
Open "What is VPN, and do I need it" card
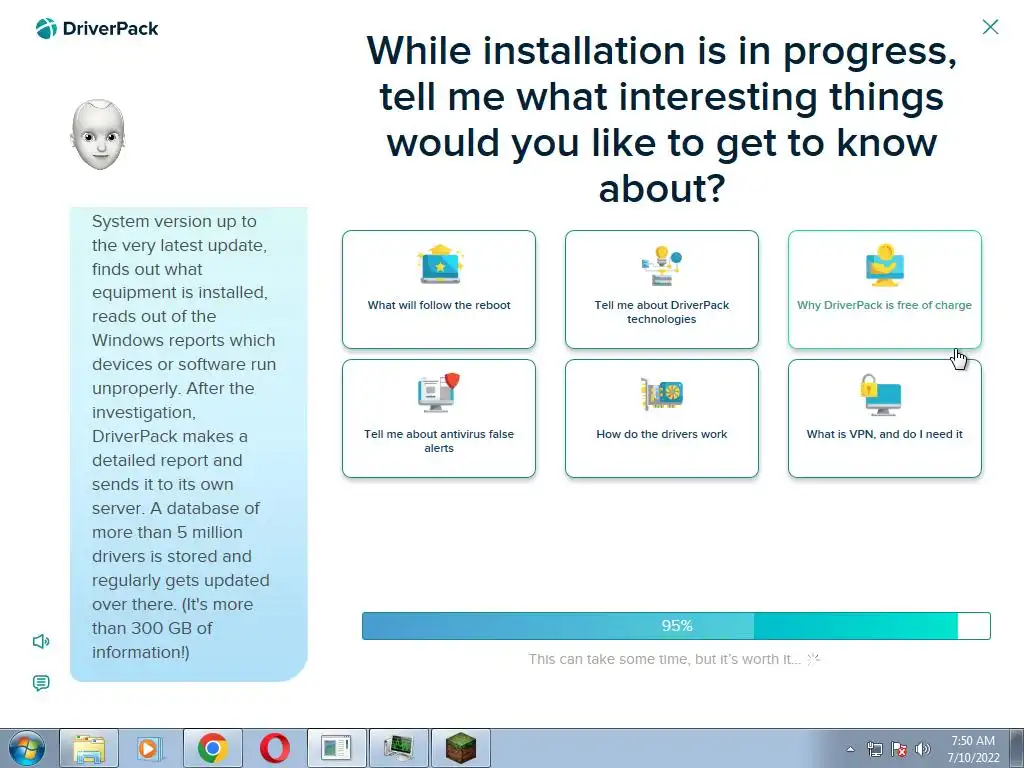(x=884, y=419)
